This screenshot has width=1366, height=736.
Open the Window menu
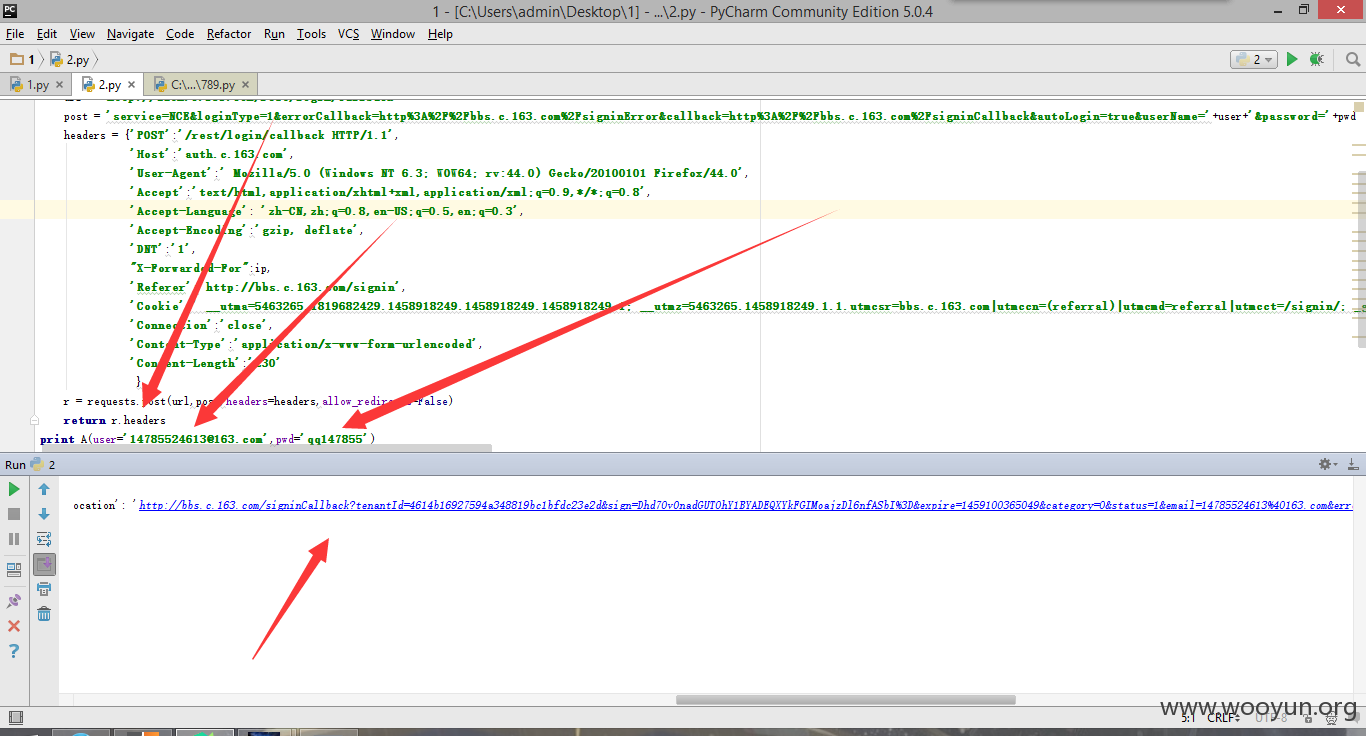coord(393,34)
